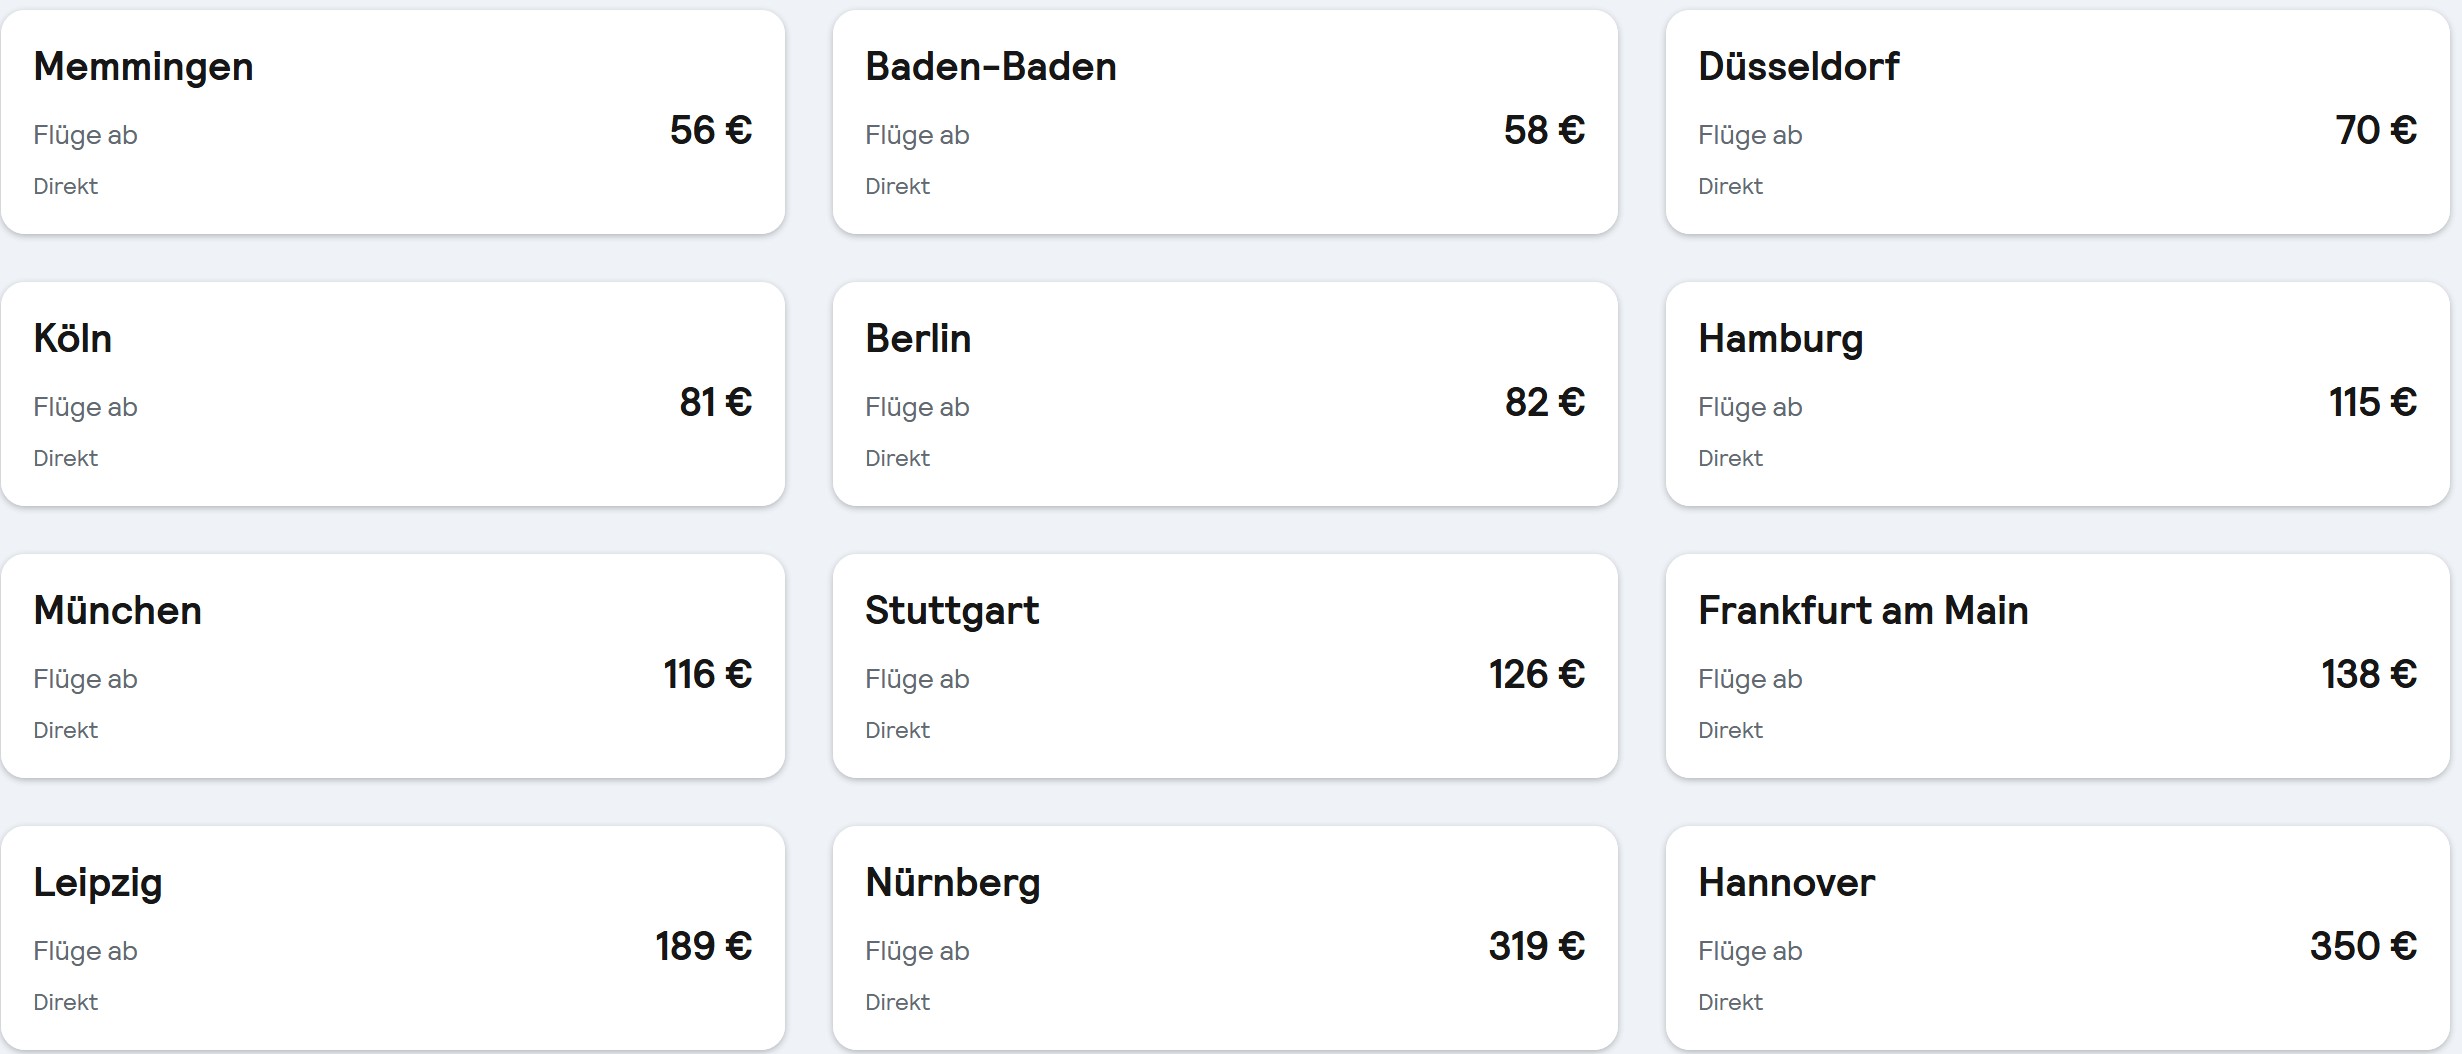This screenshot has width=2462, height=1054.
Task: Click the 115 € Hamburg price
Action: (2373, 402)
